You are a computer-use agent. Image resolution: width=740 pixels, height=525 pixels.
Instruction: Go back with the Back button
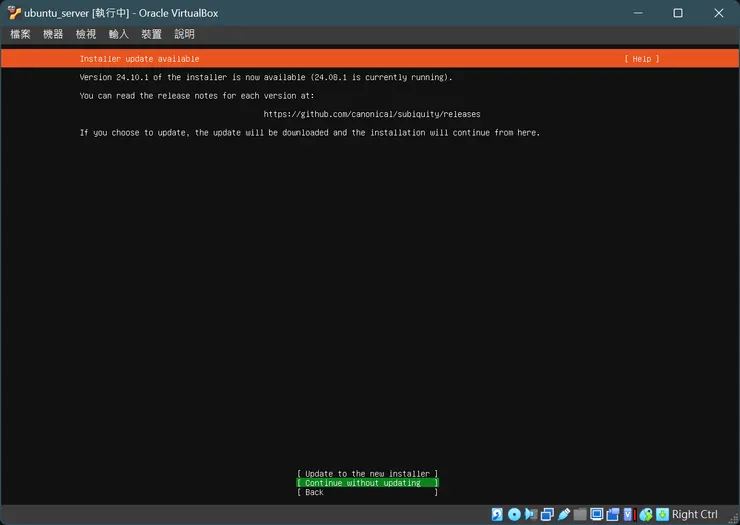coord(367,492)
